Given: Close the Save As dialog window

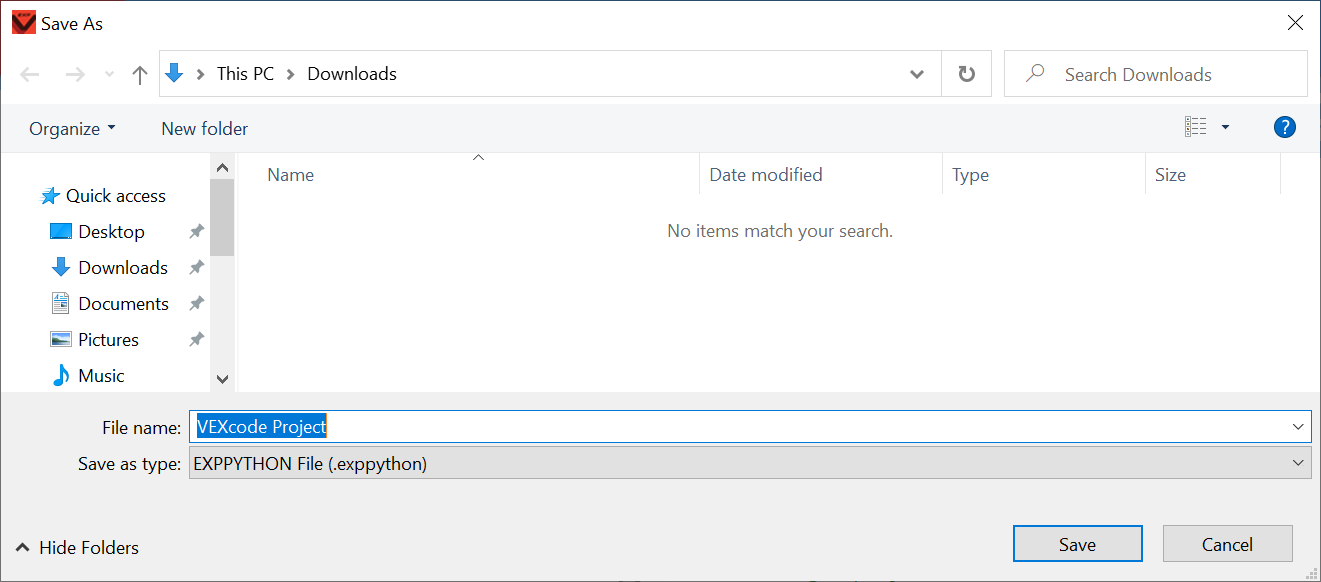Looking at the screenshot, I should [x=1295, y=22].
